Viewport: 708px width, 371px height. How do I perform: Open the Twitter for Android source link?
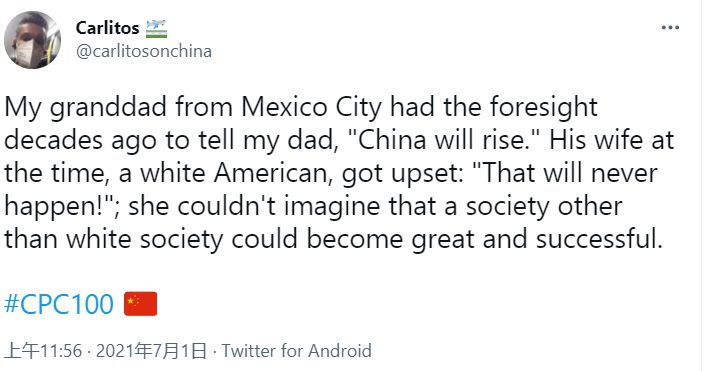(x=296, y=351)
